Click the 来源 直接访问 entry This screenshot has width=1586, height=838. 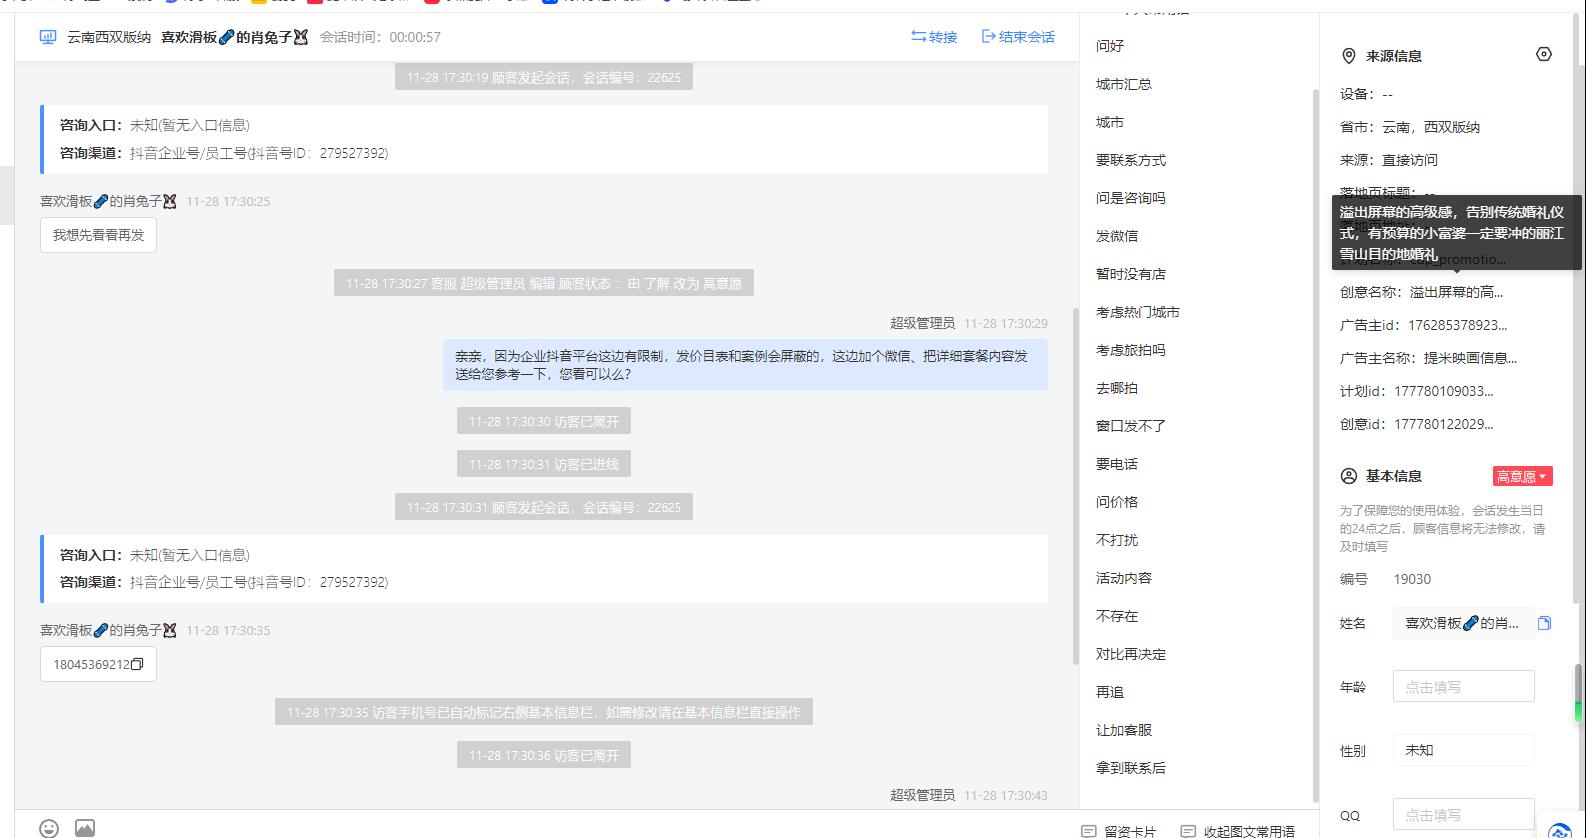(1389, 160)
